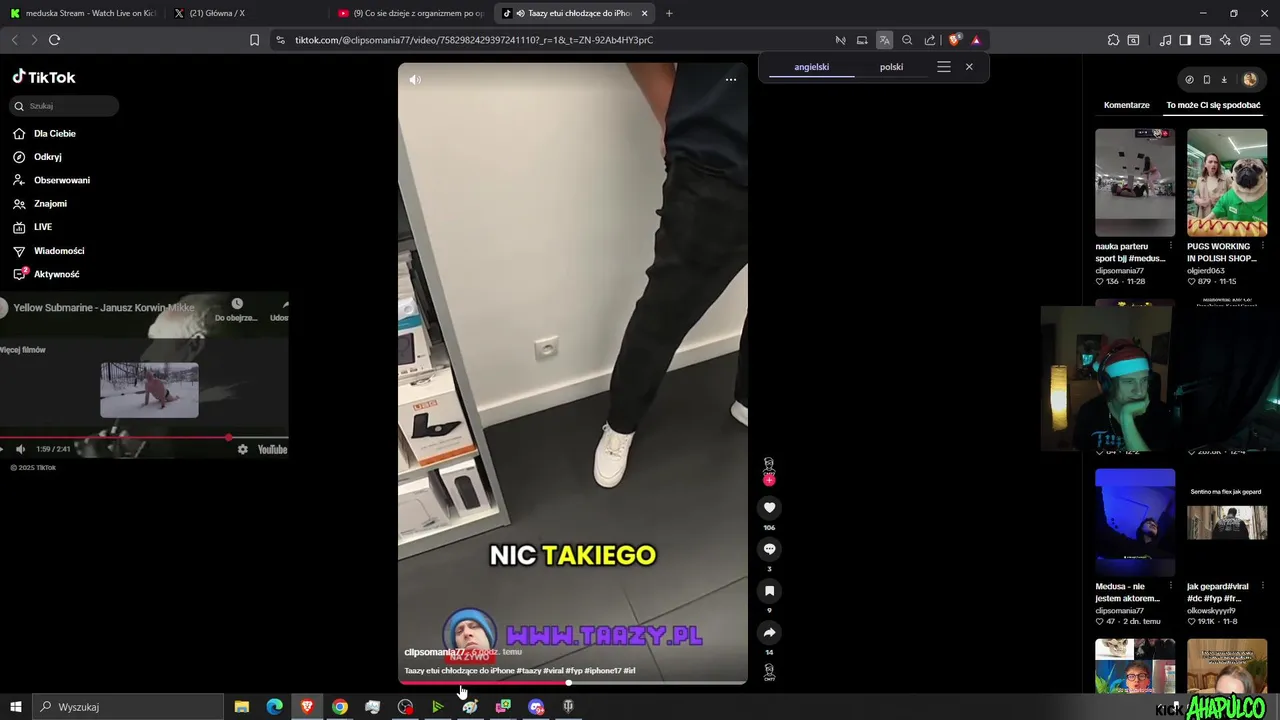This screenshot has width=1280, height=720.
Task: Open Brave Leo AI sparkle icon
Action: pyautogui.click(x=1225, y=40)
